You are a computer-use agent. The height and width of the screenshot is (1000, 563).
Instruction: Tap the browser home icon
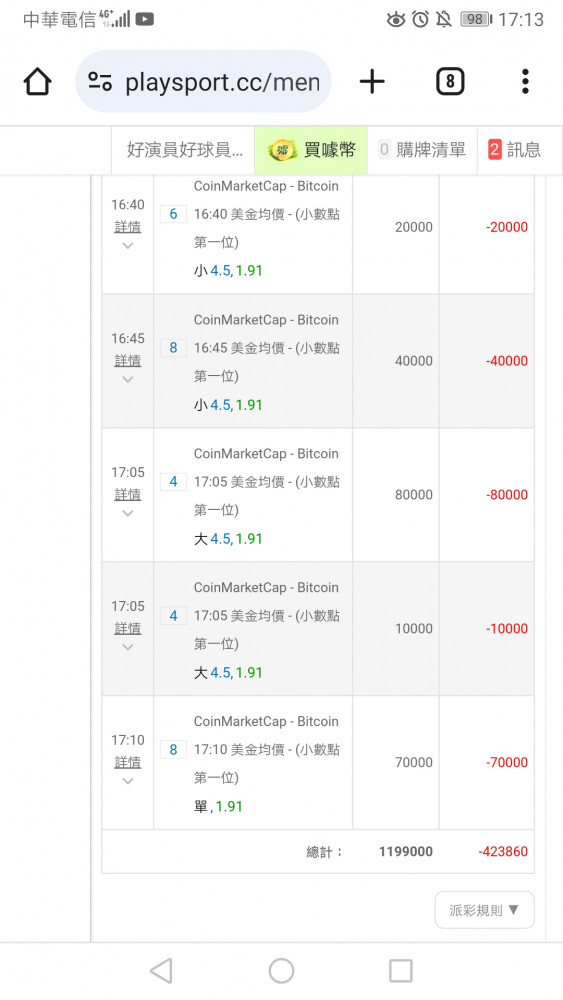tap(38, 82)
